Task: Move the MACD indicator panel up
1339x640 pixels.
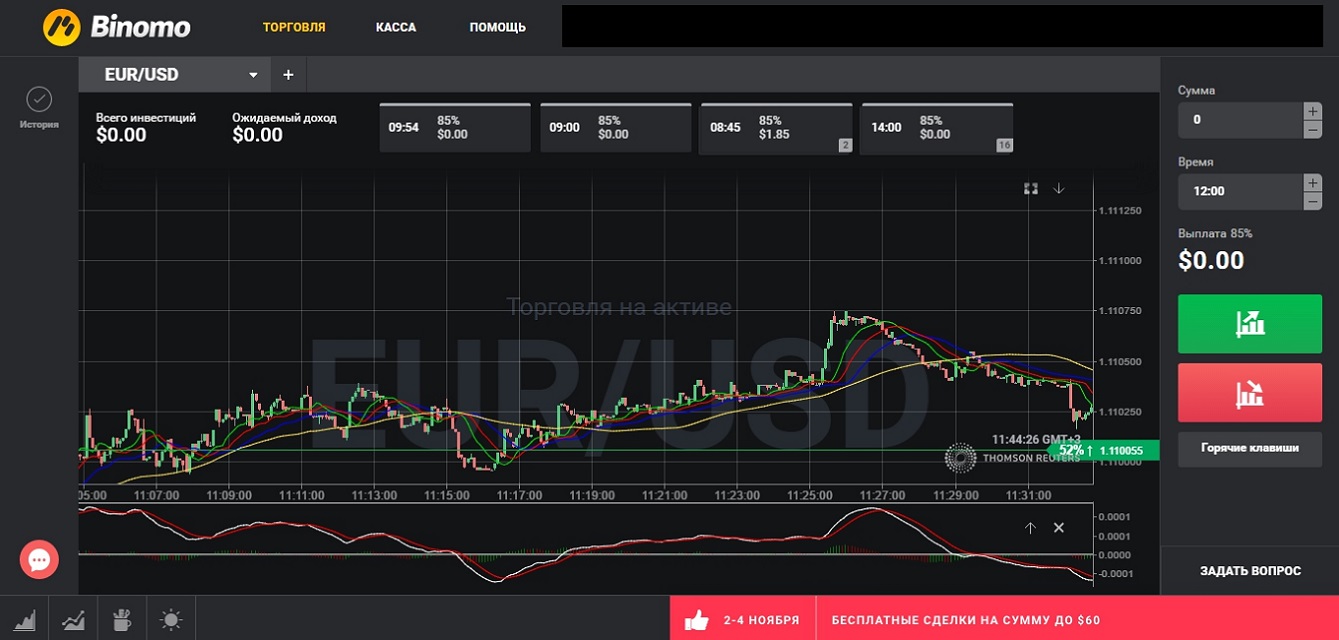Action: pyautogui.click(x=1030, y=528)
